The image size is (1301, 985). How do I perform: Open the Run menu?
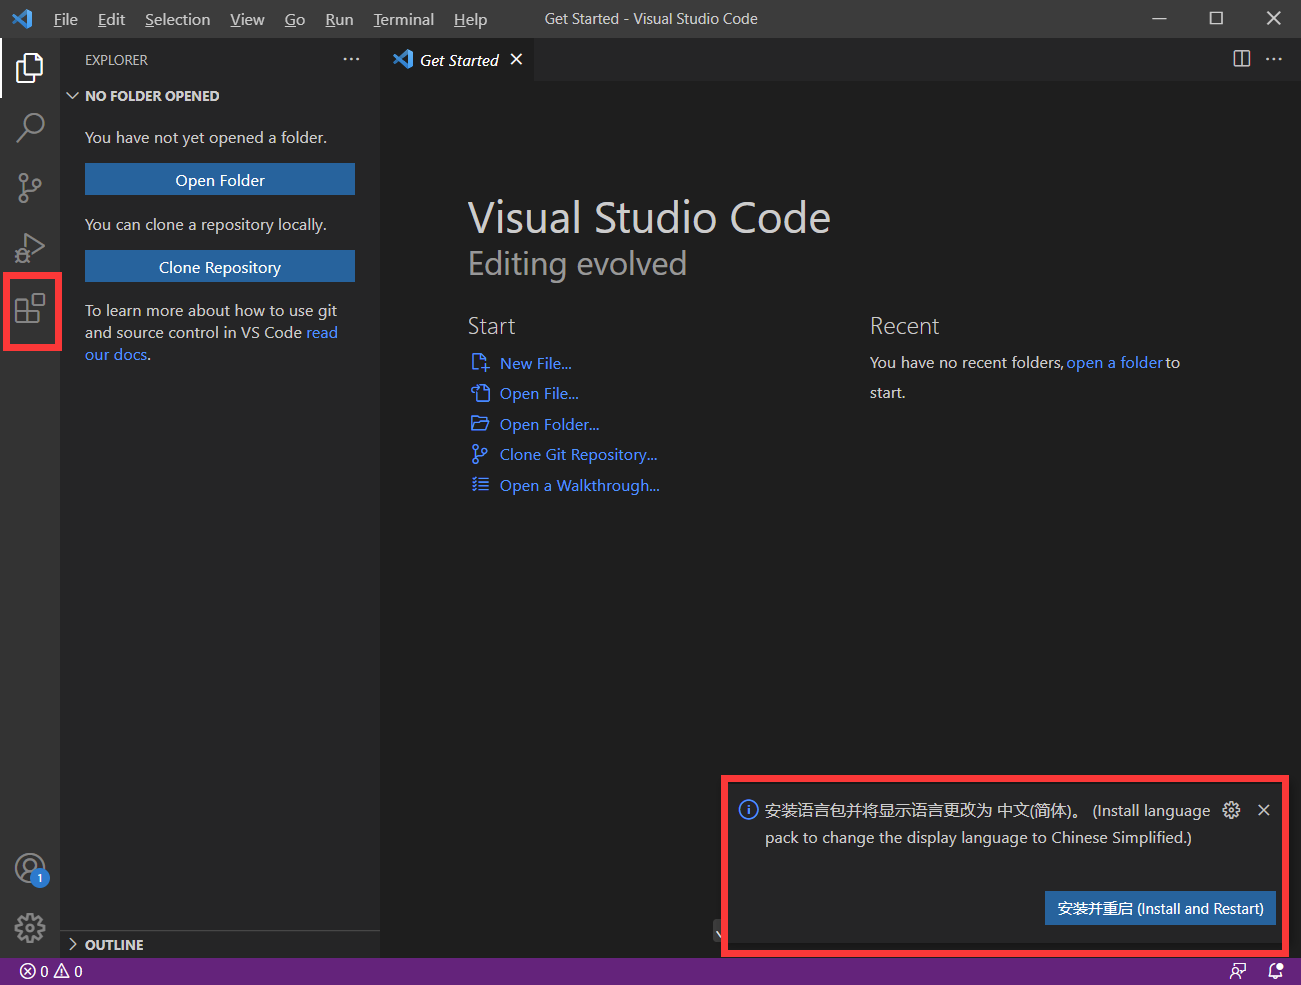(339, 19)
